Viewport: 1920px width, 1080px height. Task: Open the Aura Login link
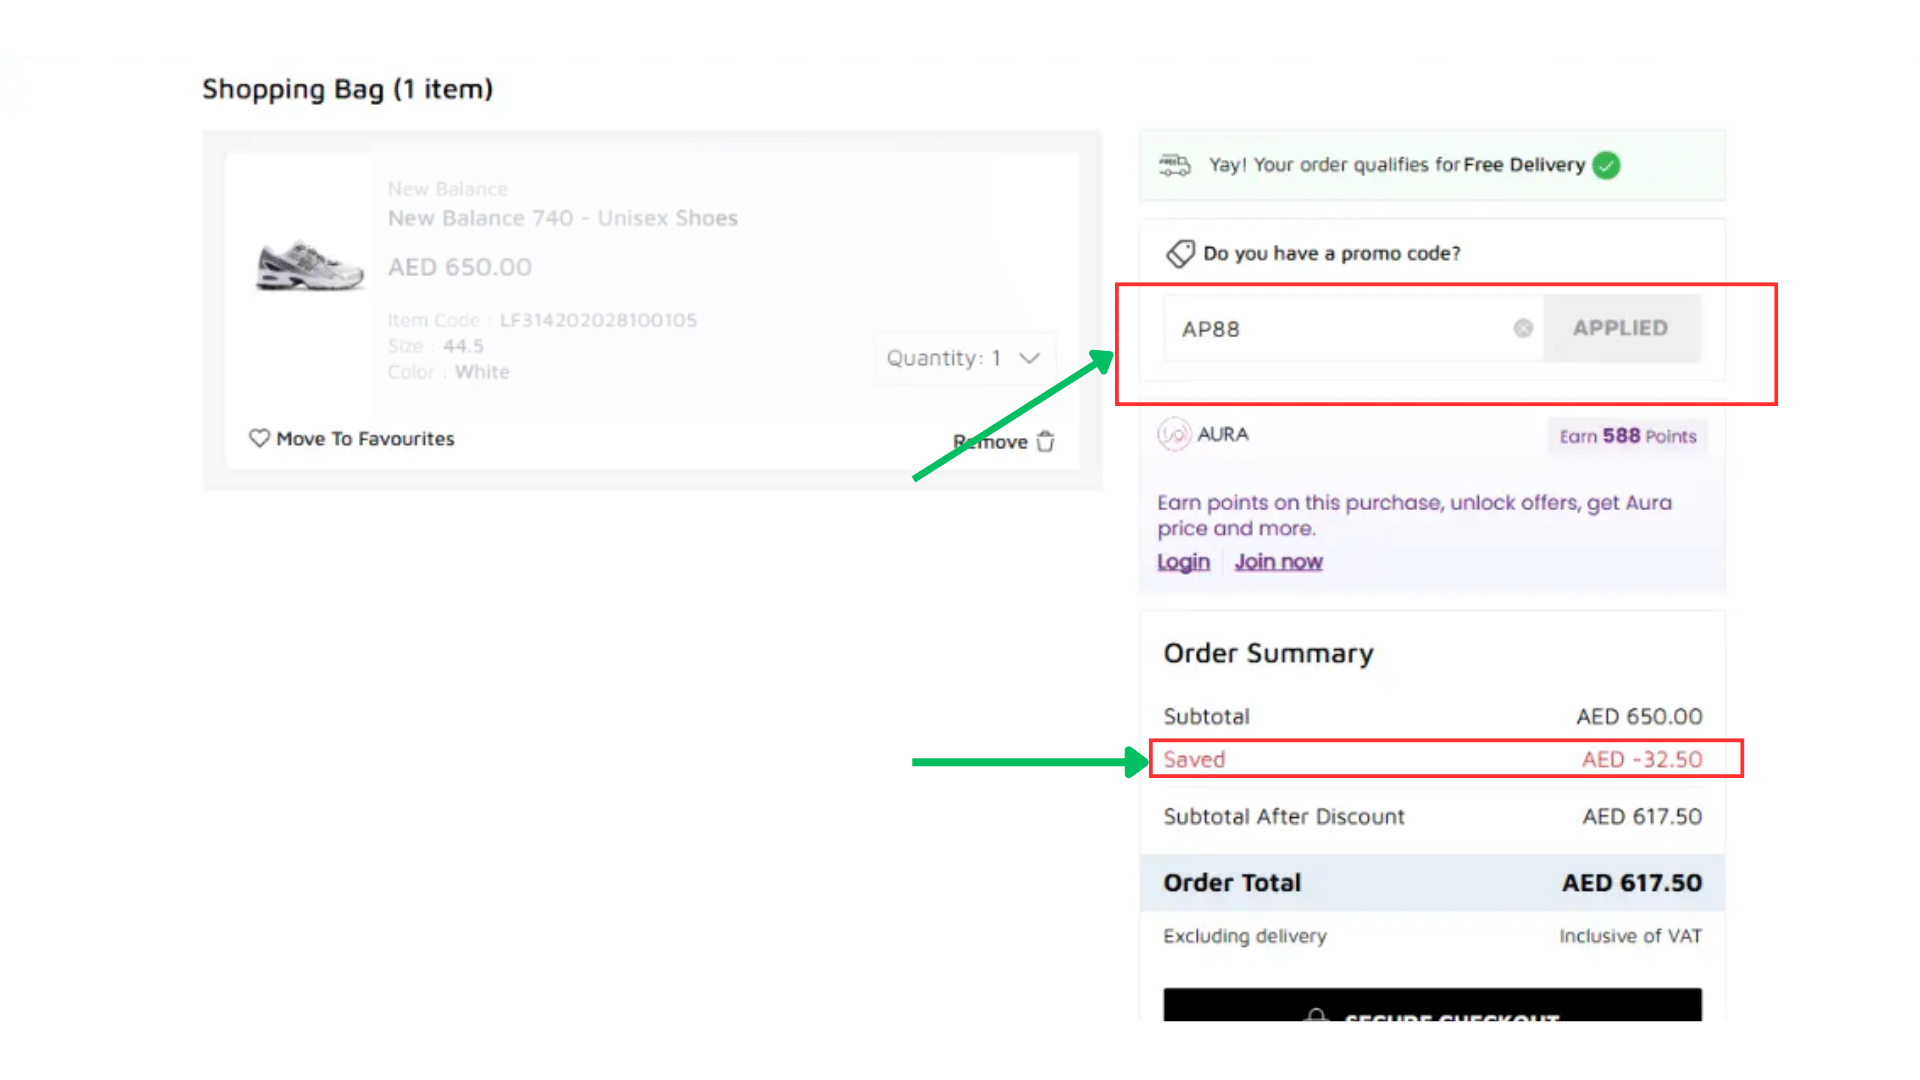click(1183, 562)
